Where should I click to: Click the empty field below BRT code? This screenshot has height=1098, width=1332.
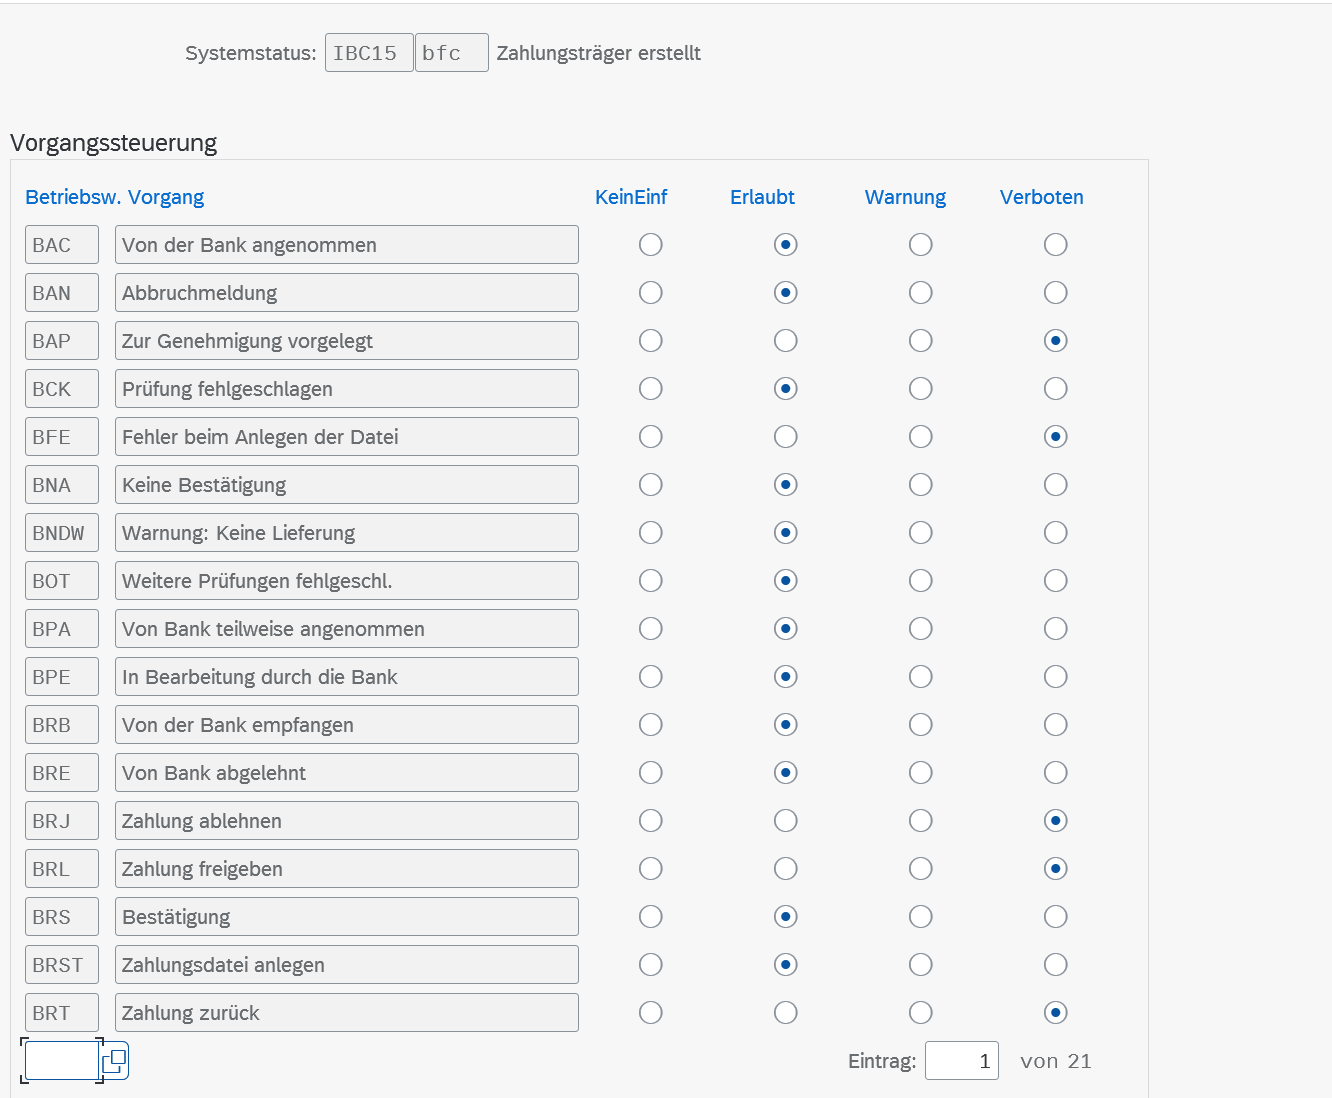61,1061
